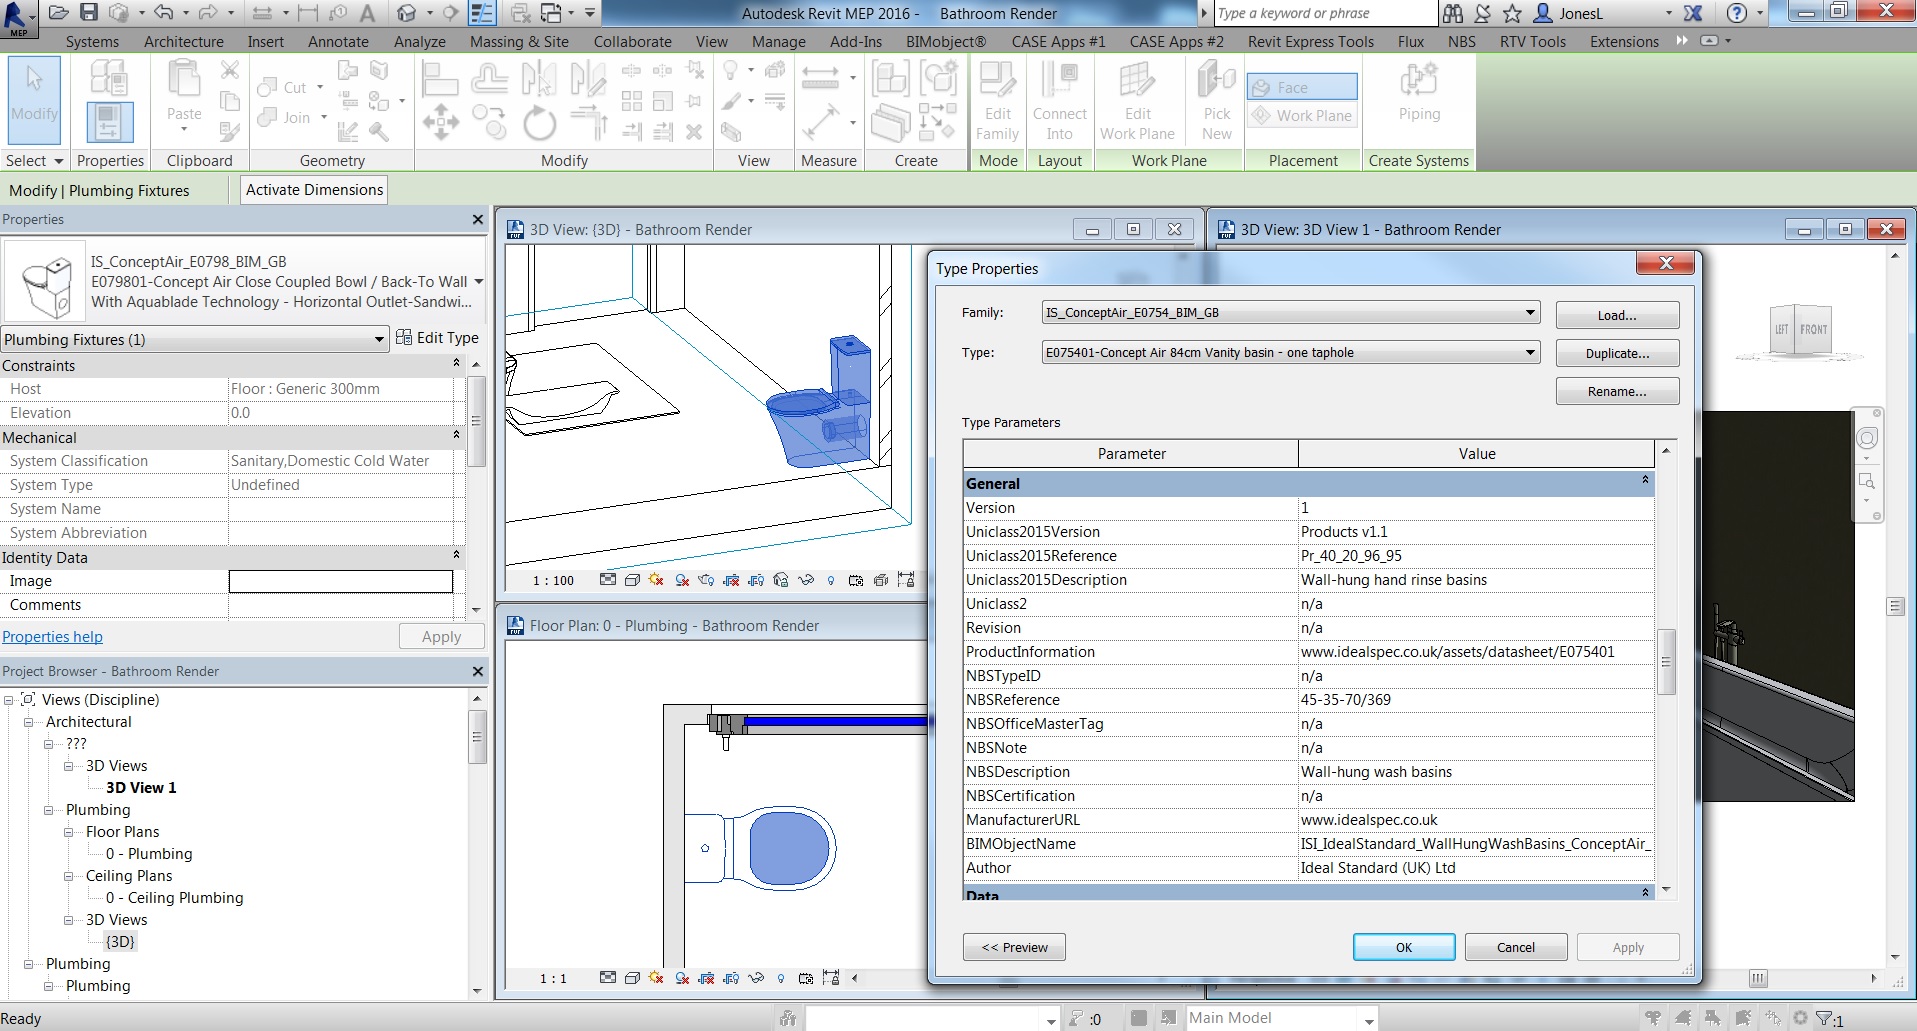The height and width of the screenshot is (1031, 1917).
Task: Toggle the Properties palette button in ribbon
Action: [x=110, y=123]
